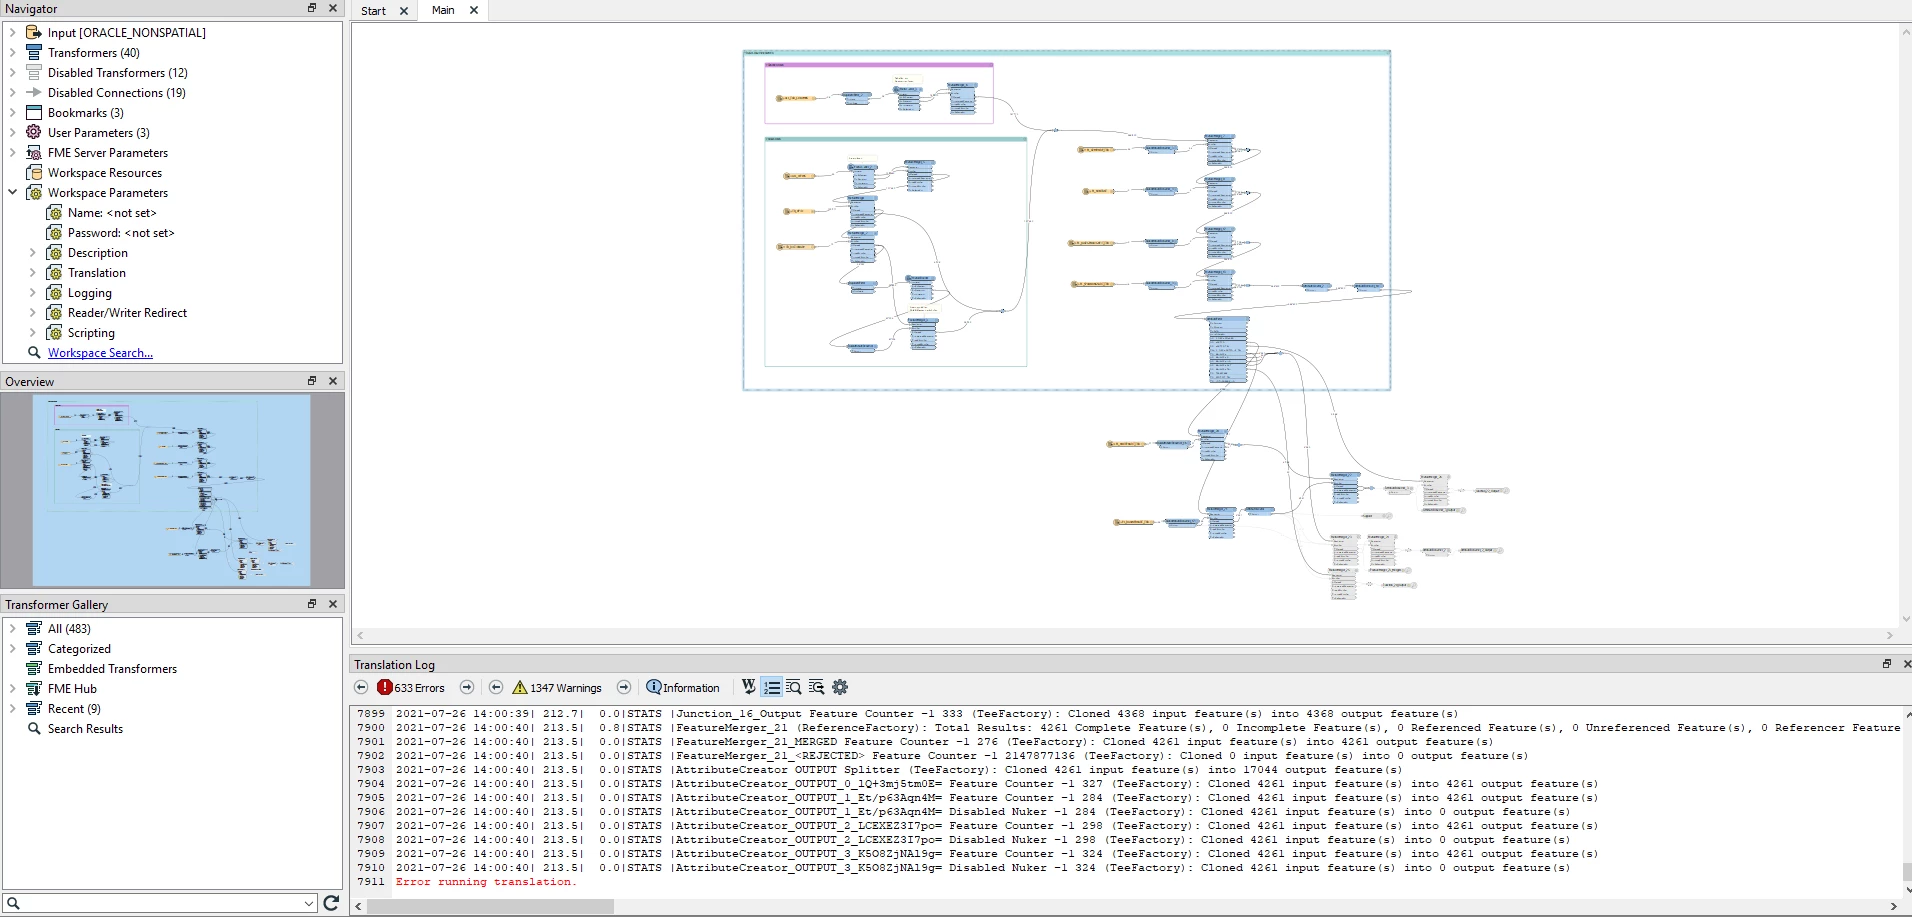Select the Main tab
This screenshot has height=917, width=1912.
443,10
